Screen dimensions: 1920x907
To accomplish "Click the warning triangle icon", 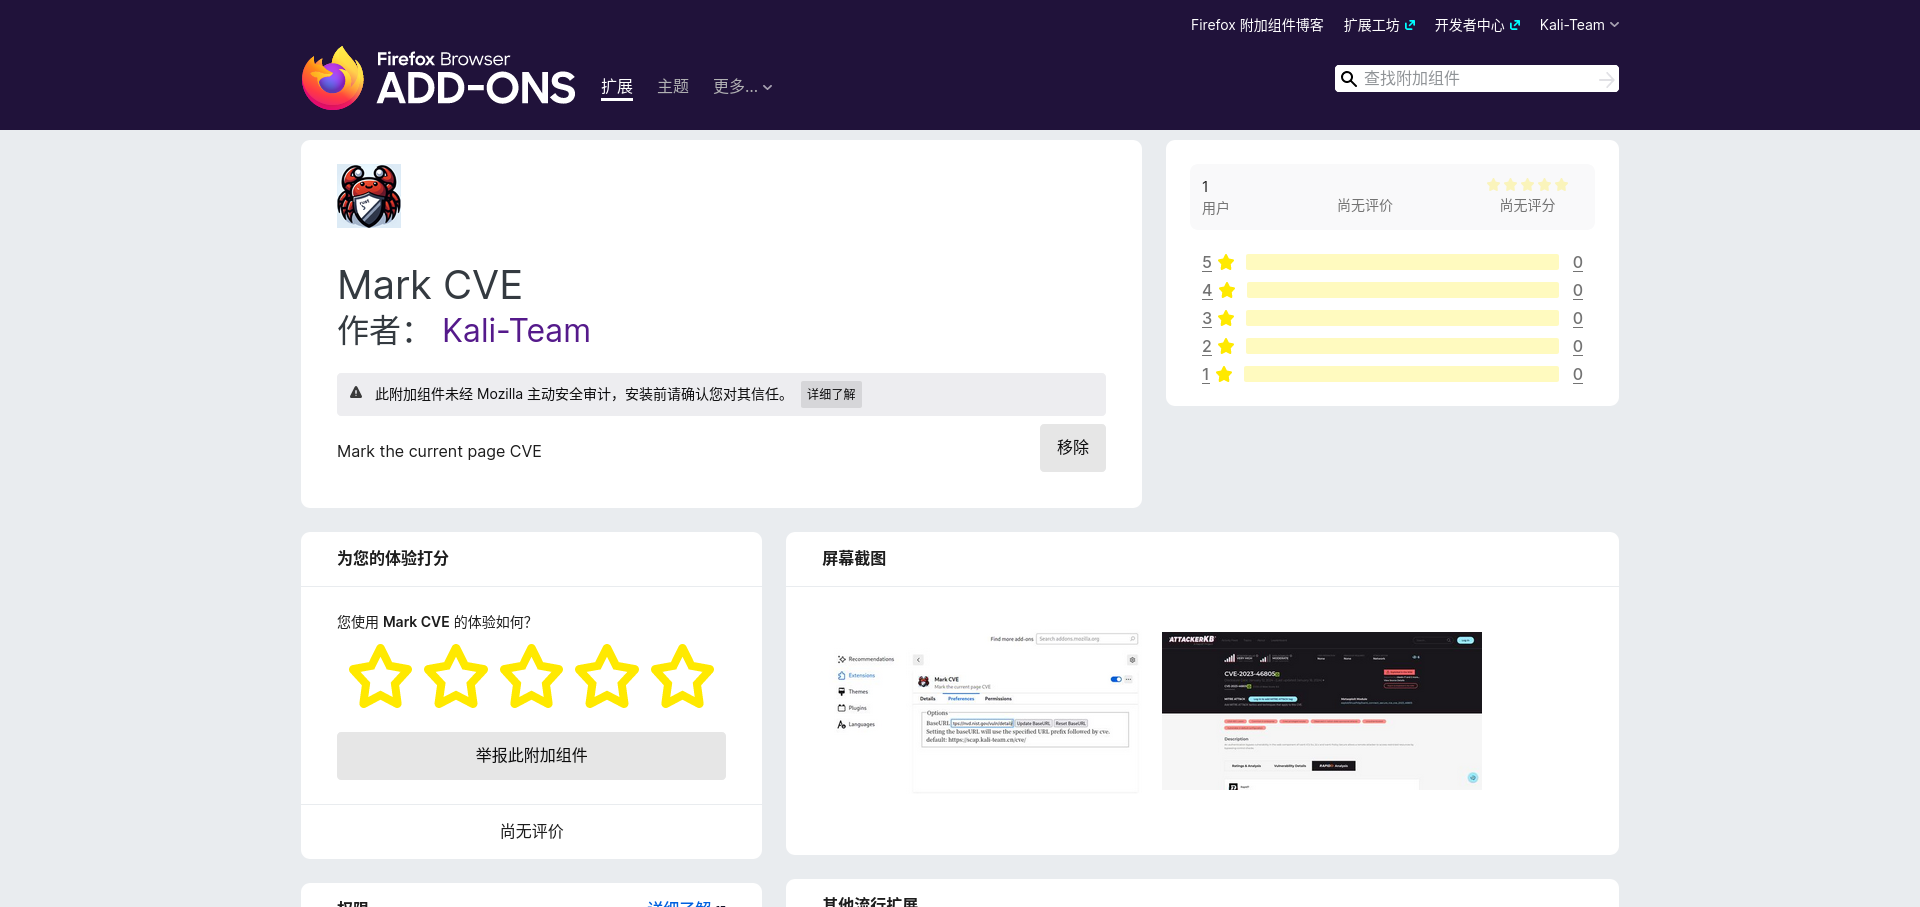I will (356, 393).
